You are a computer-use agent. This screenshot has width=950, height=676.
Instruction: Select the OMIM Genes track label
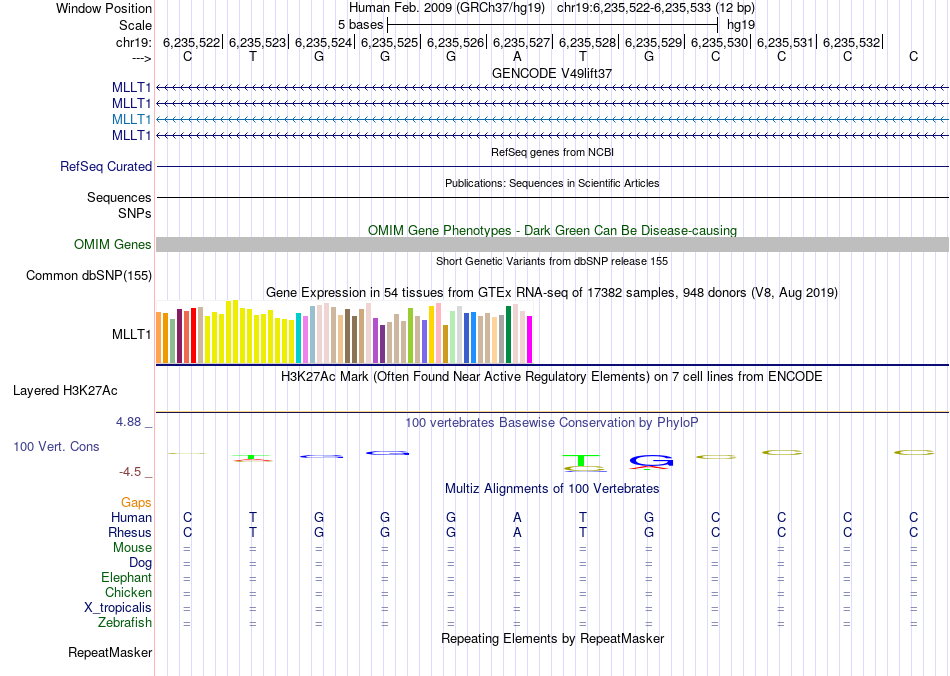pos(112,245)
